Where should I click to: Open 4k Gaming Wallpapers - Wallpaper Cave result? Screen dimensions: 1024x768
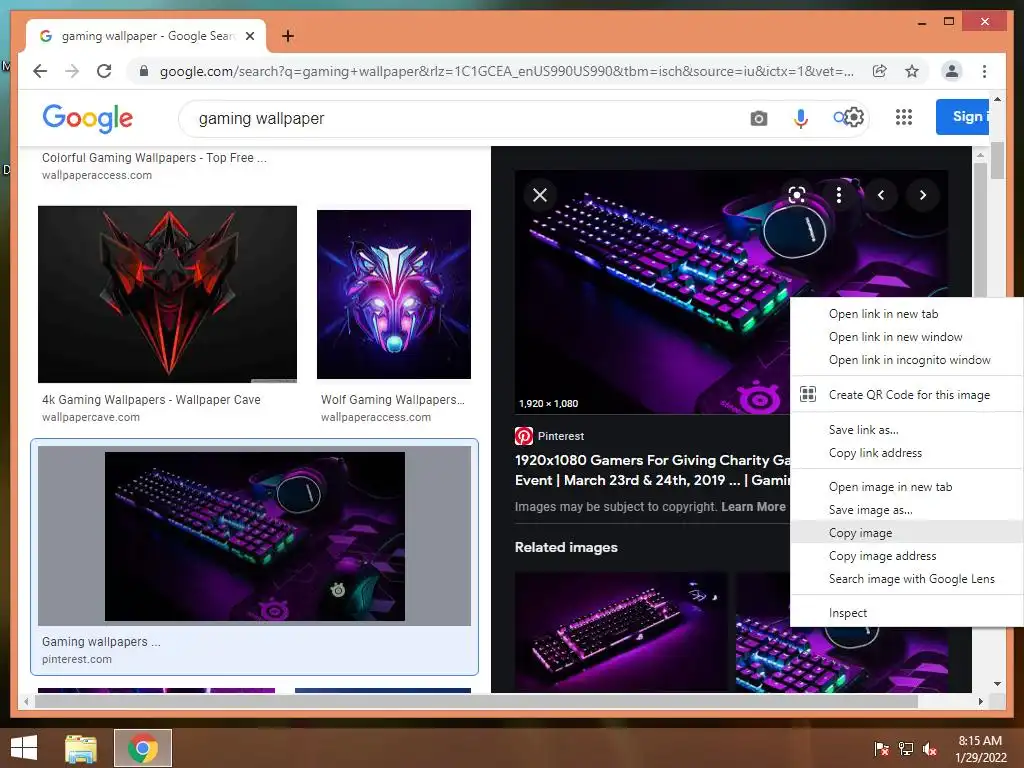[151, 400]
